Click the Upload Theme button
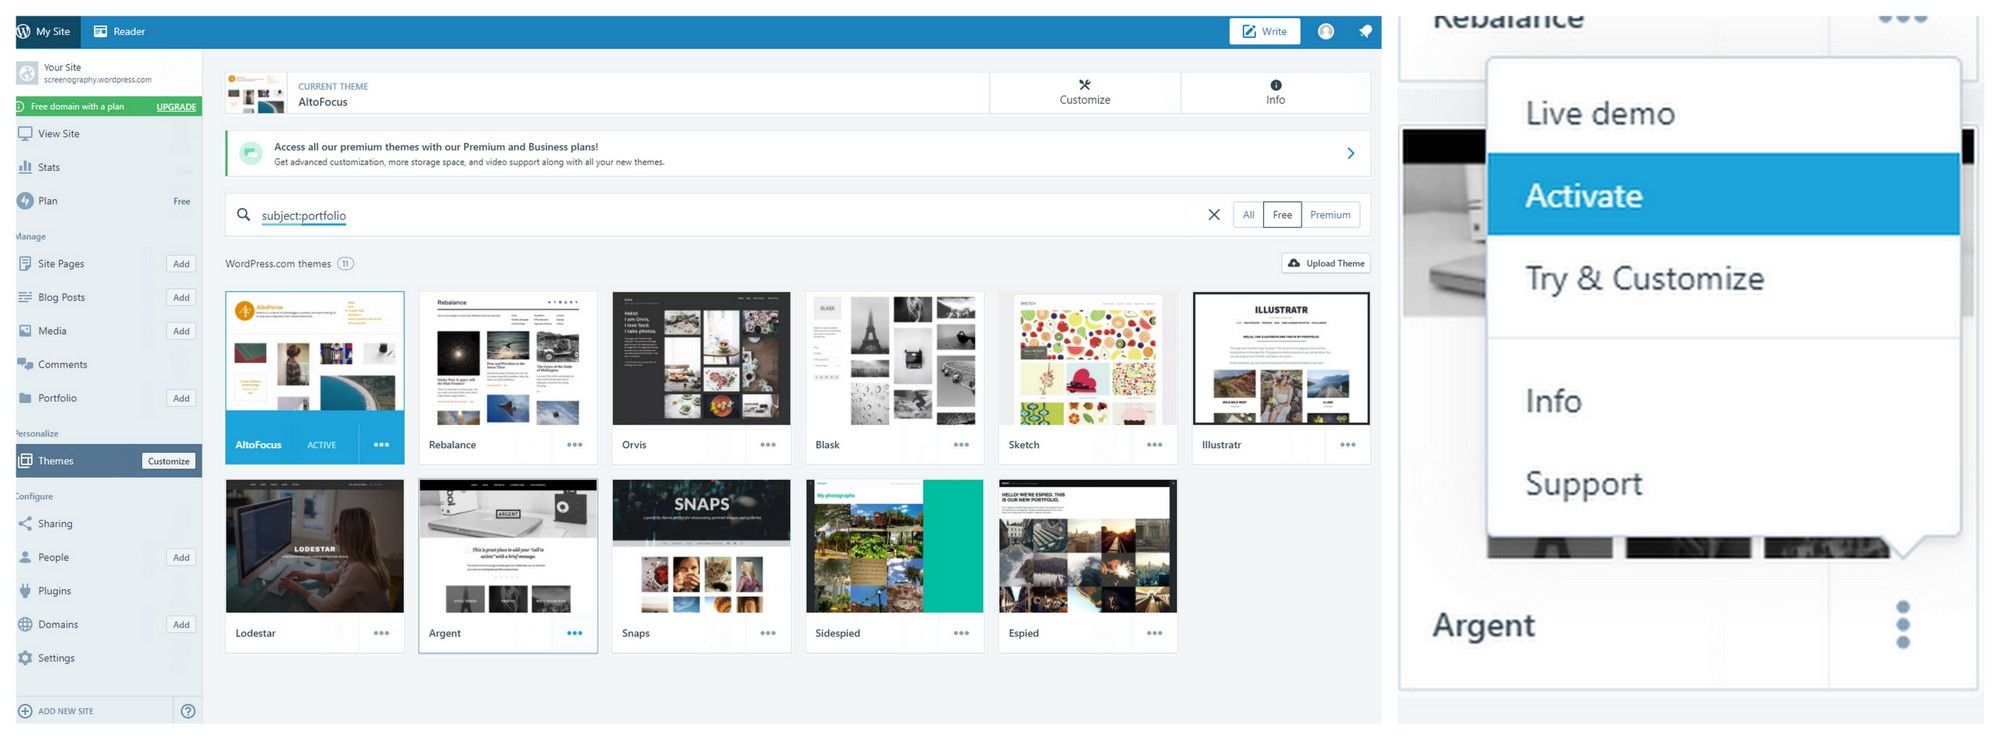2000x740 pixels. [1326, 263]
